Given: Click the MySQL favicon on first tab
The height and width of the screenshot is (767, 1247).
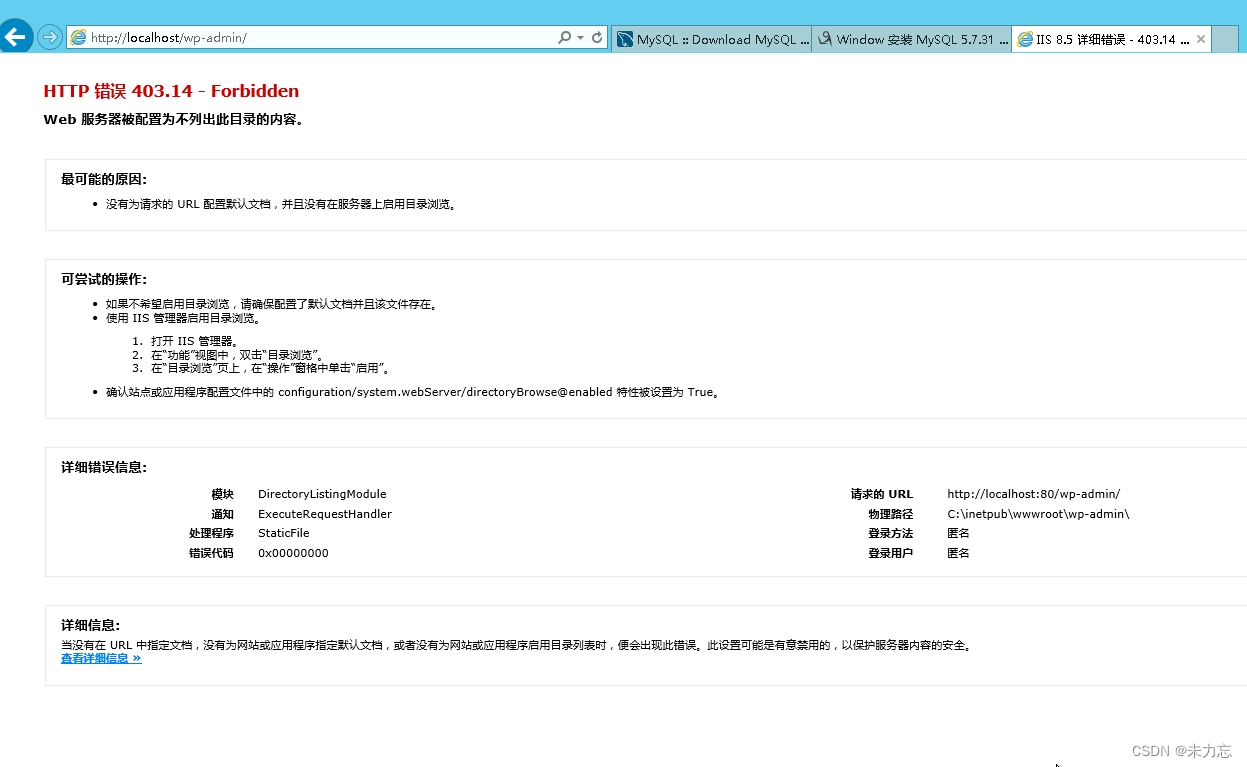Looking at the screenshot, I should coord(625,40).
